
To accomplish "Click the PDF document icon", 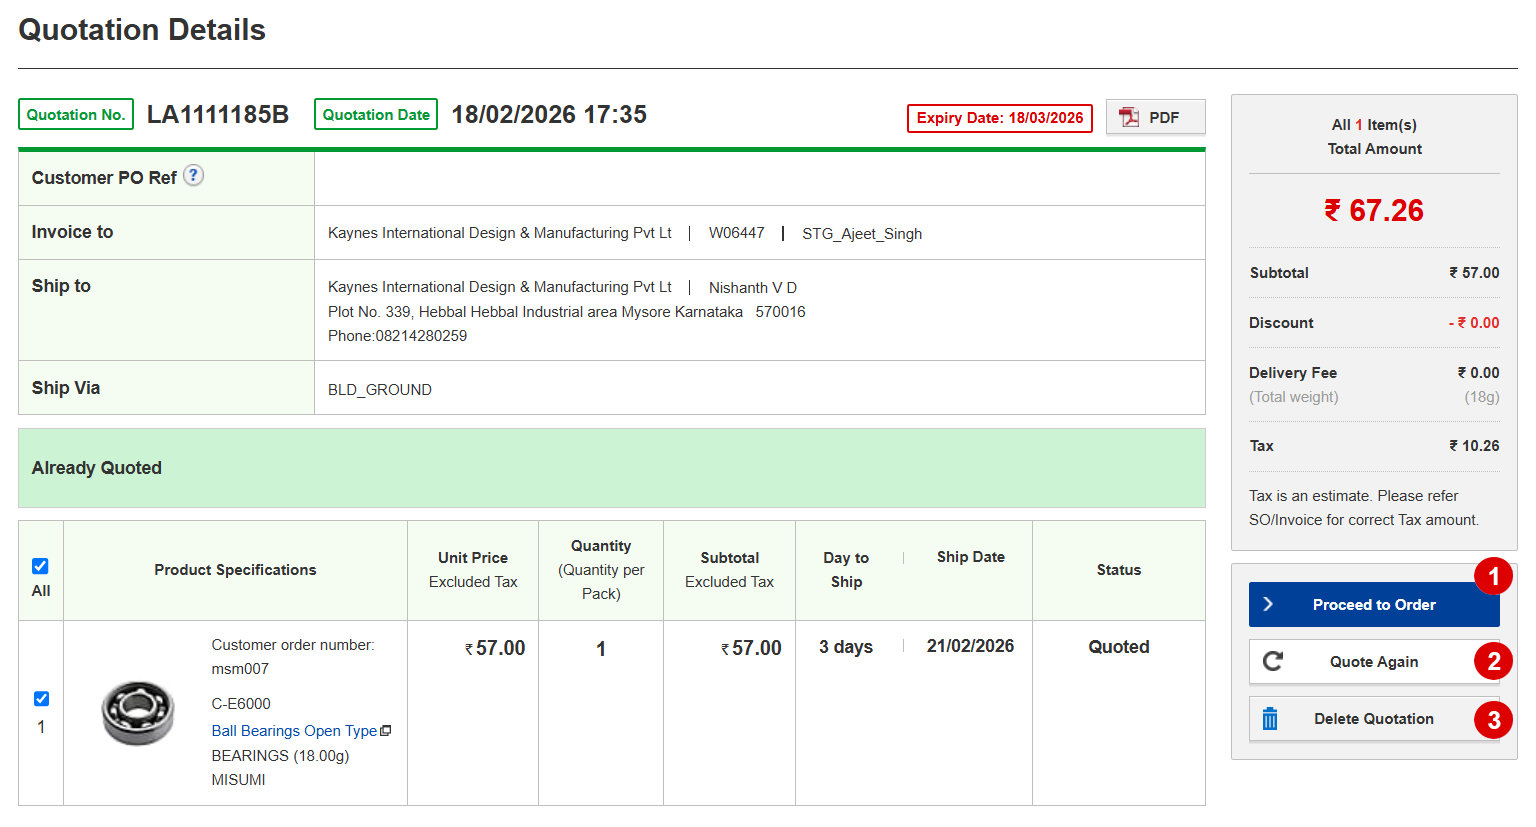I will pos(1129,117).
